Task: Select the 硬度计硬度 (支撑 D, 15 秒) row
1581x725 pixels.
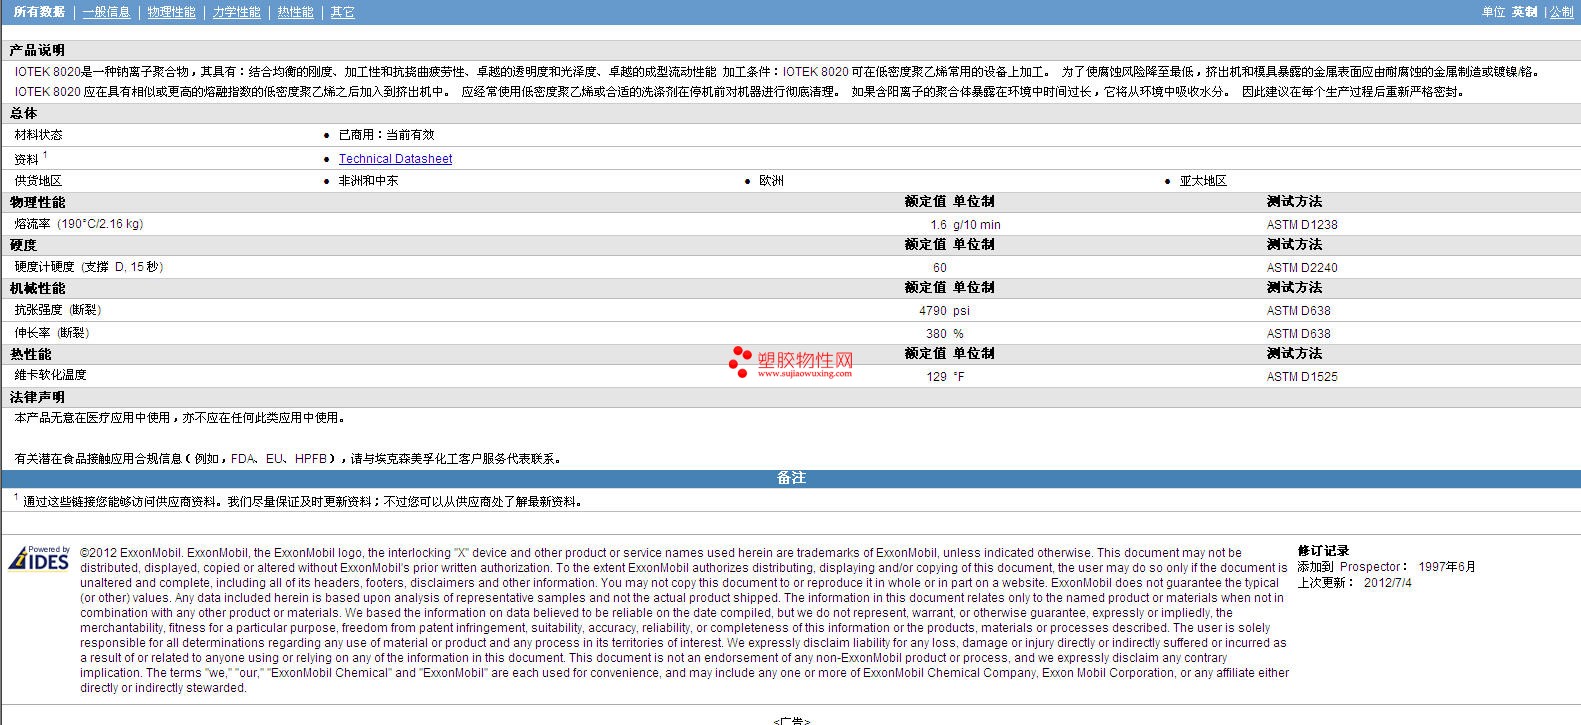Action: [x=790, y=267]
